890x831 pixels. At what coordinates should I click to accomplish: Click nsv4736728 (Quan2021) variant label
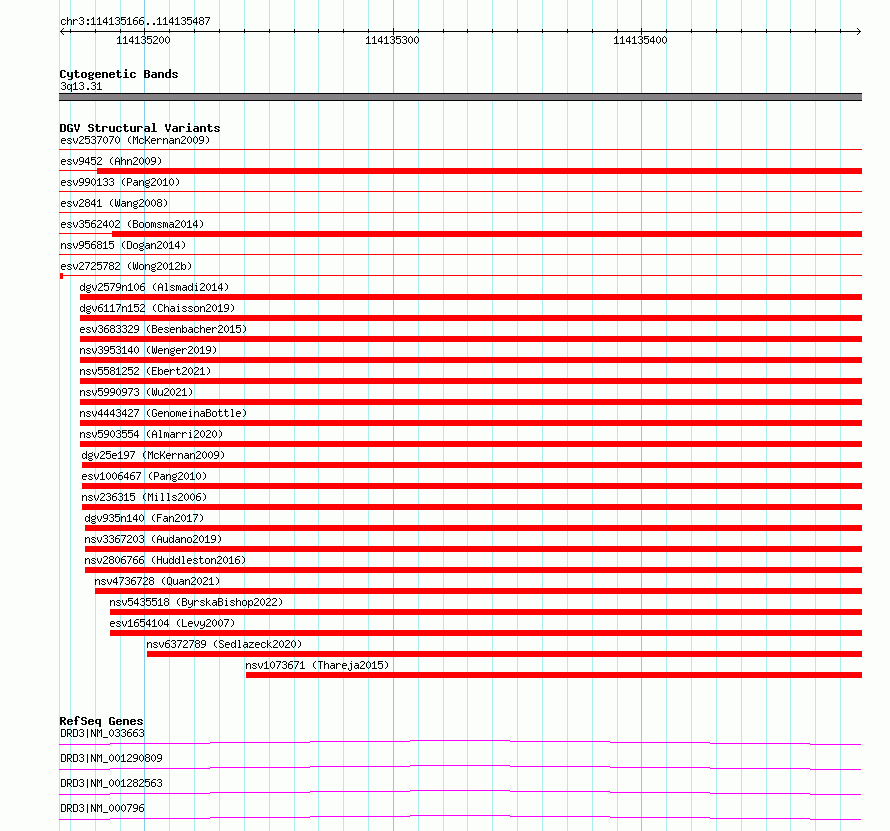click(157, 581)
